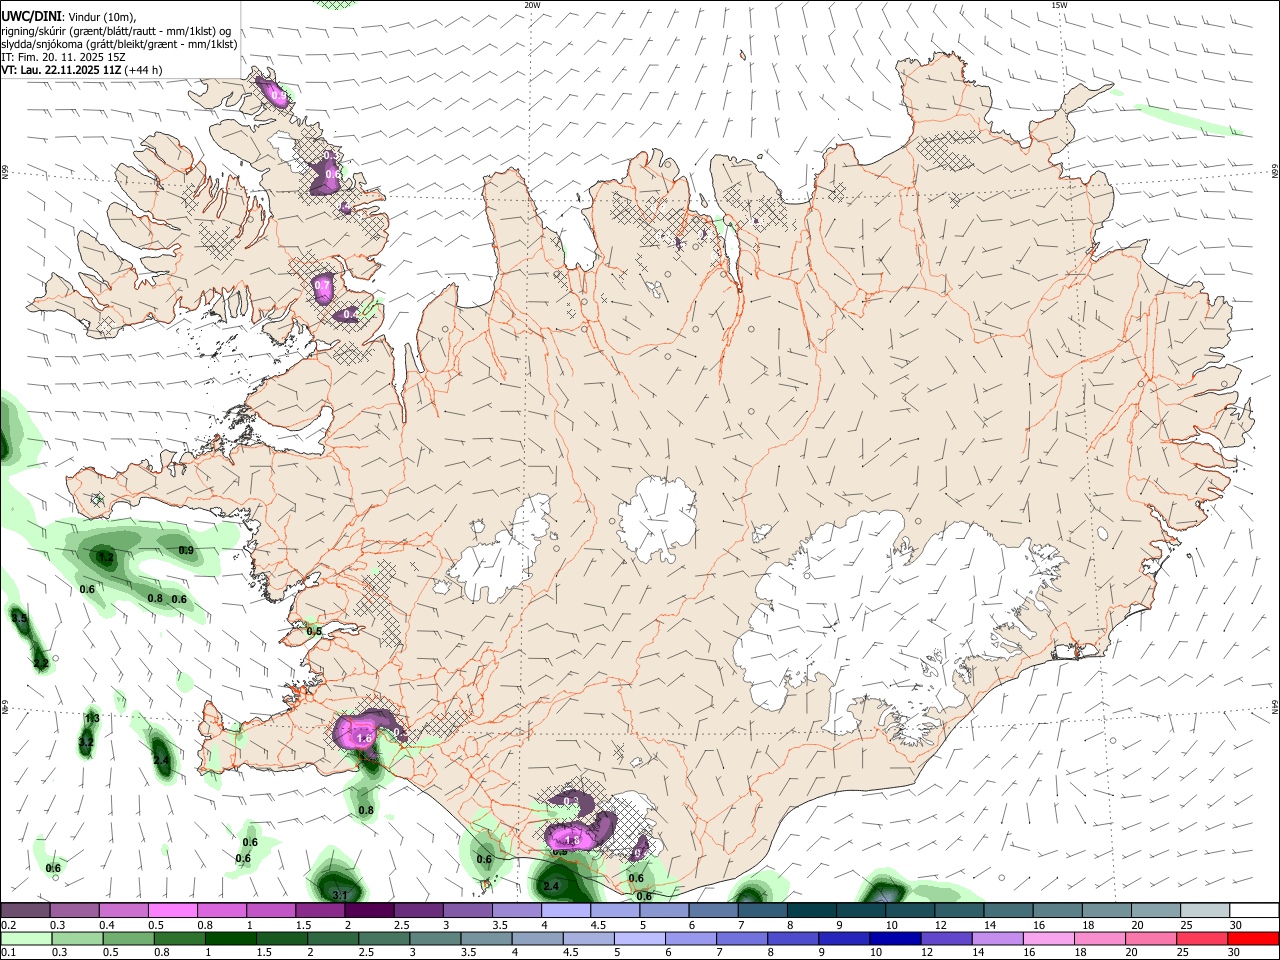This screenshot has width=1280, height=960.
Task: Click the VT: Lau. 22.11.2025 11Z valid time line
Action: pos(82,70)
